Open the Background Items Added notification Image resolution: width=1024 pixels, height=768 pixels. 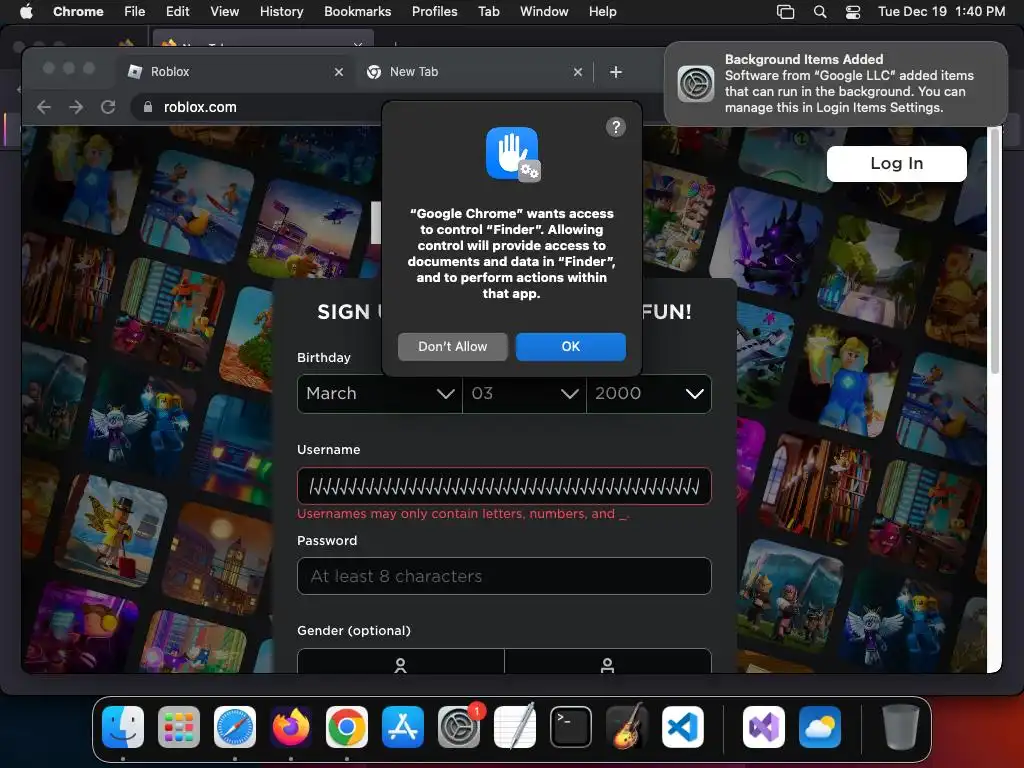tap(836, 84)
